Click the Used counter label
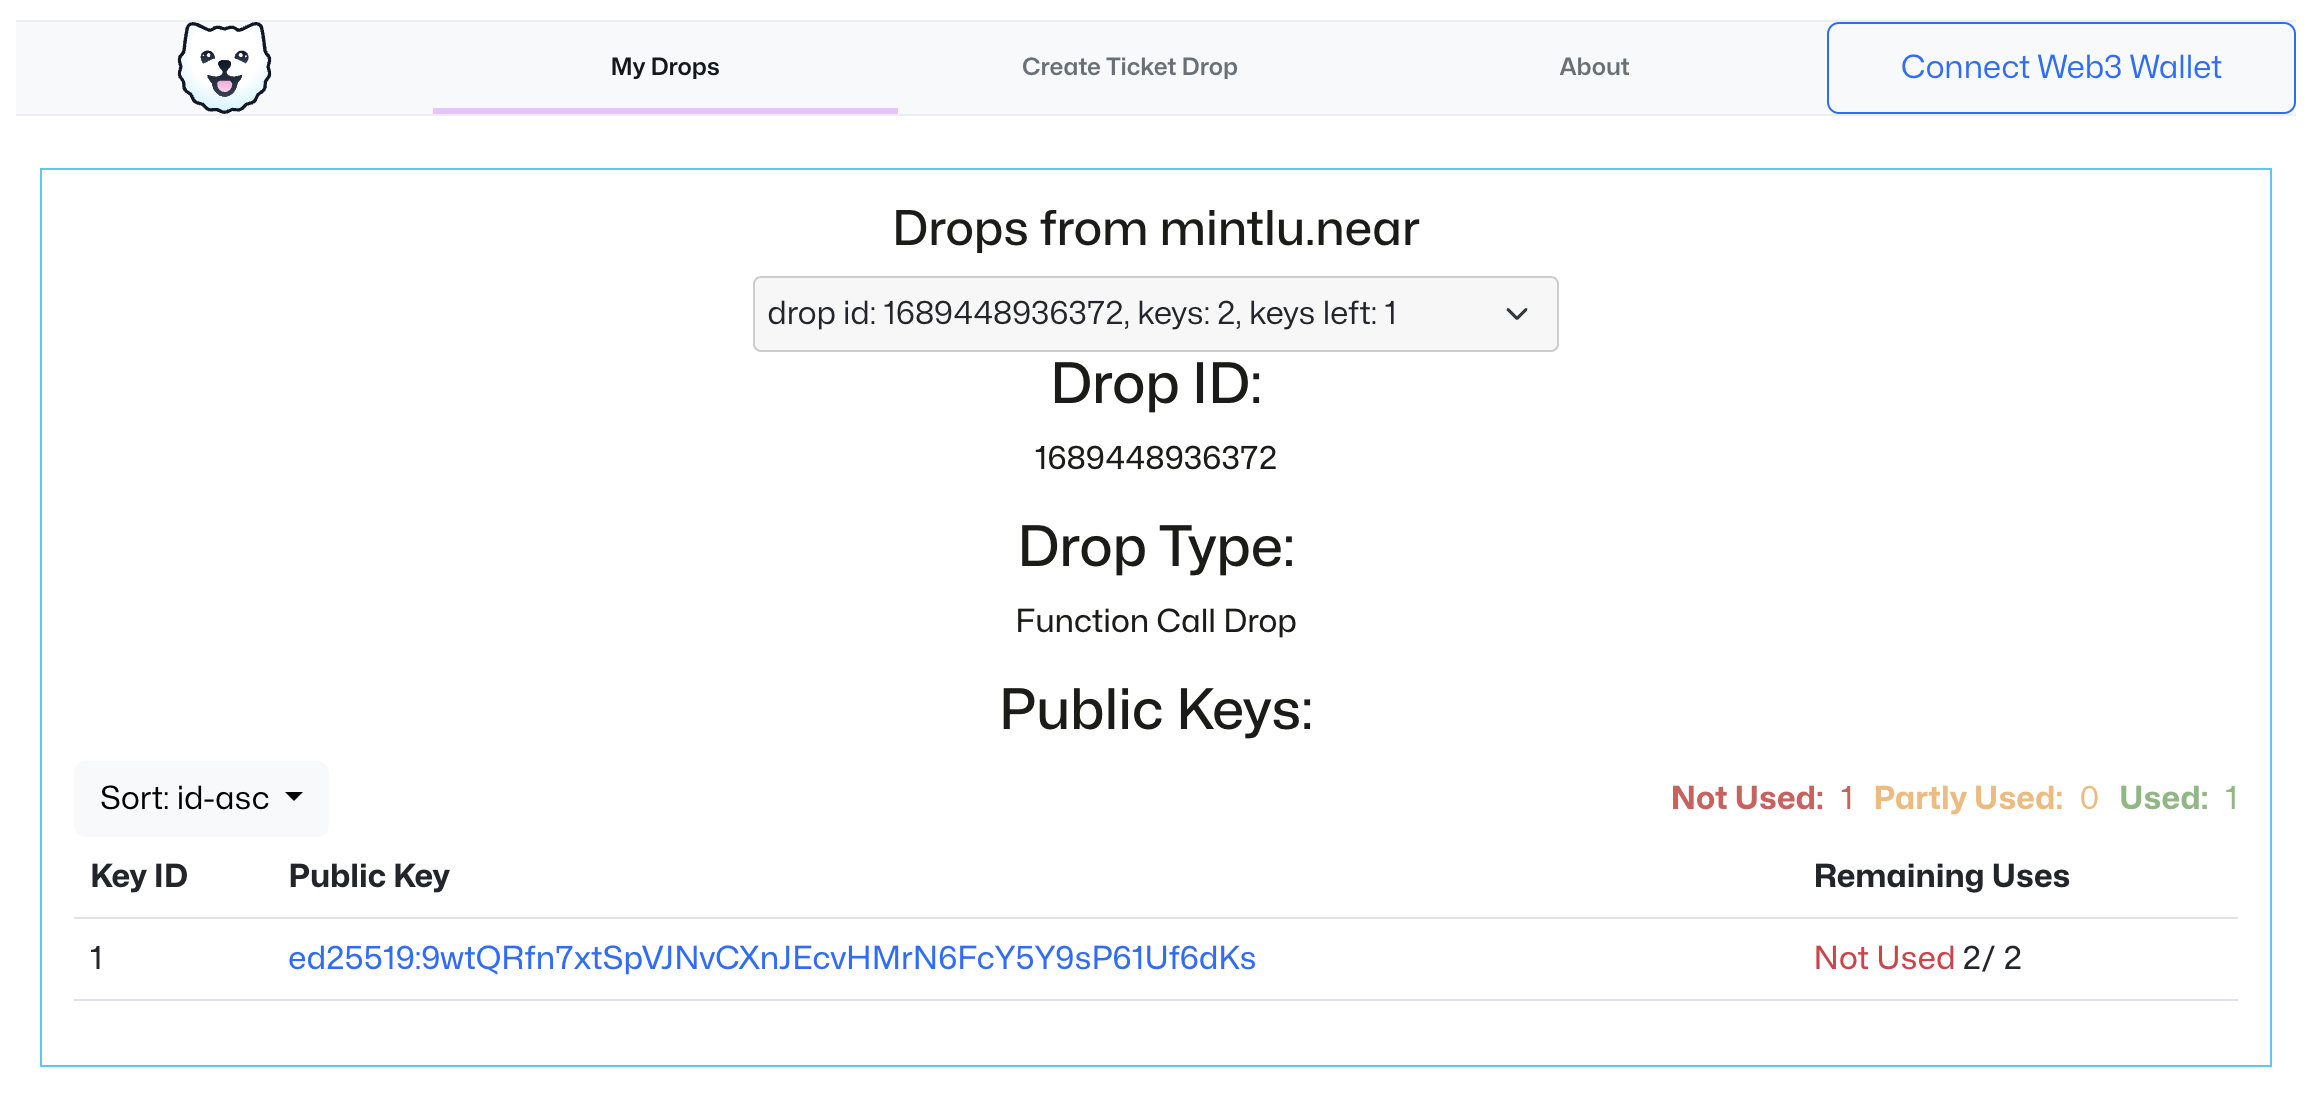2310x1096 pixels. (x=2163, y=798)
